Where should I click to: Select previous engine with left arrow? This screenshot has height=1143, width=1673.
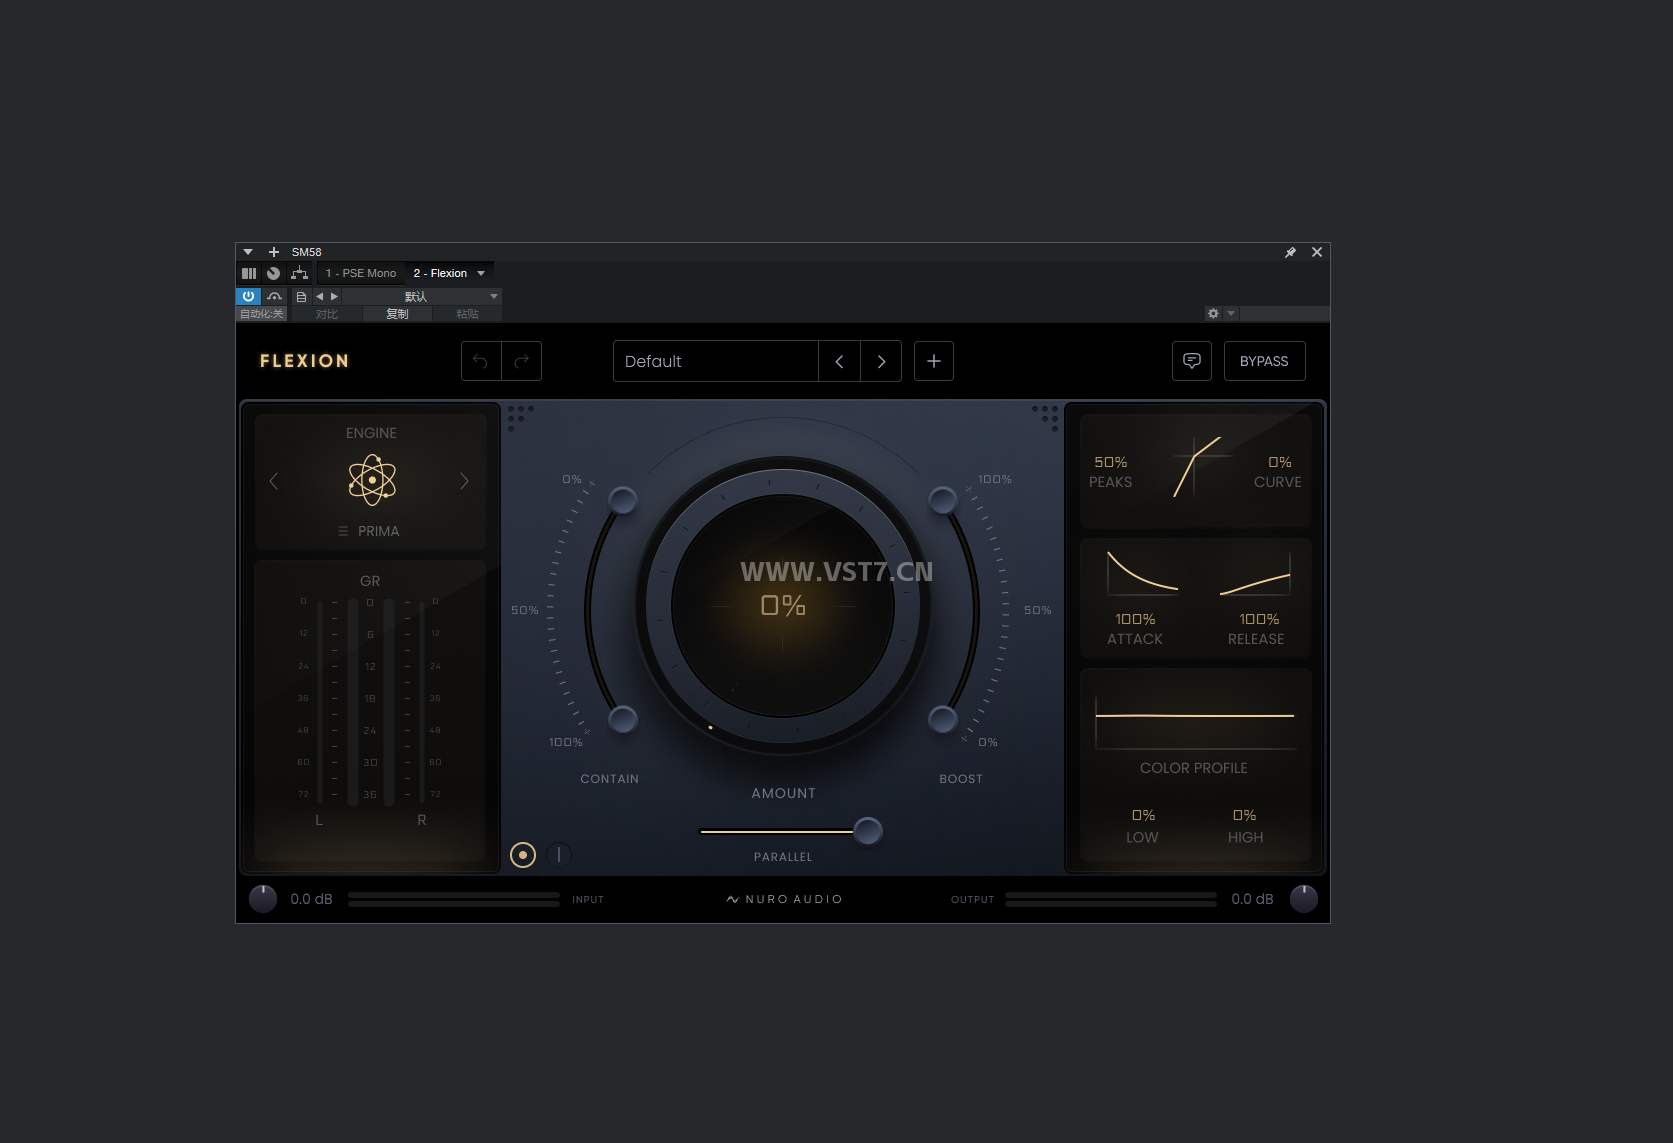[274, 481]
